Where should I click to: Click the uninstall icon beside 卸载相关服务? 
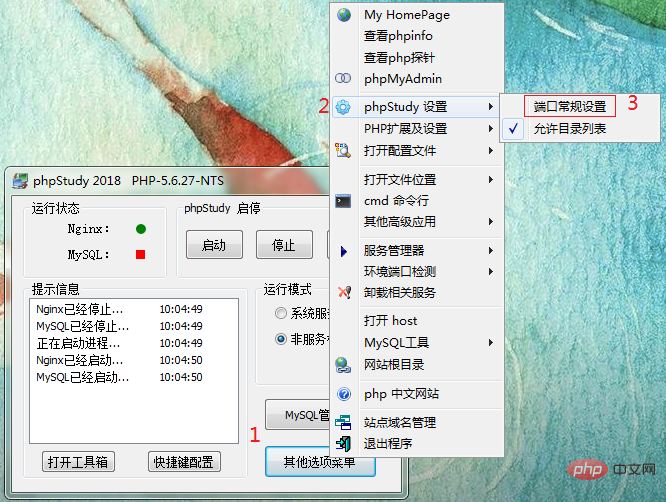(344, 292)
